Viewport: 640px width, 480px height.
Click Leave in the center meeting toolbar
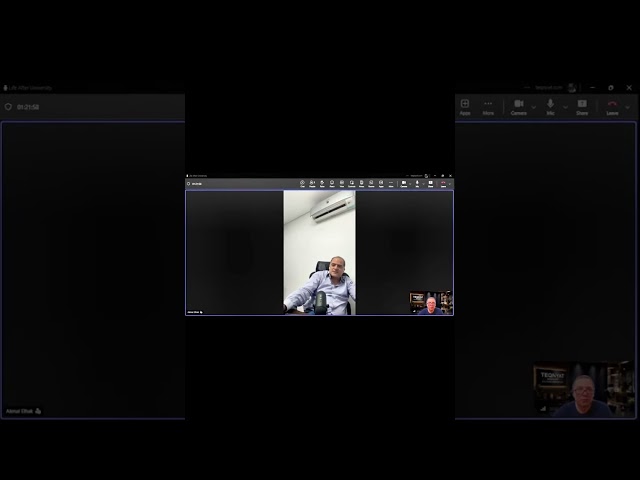tap(443, 184)
